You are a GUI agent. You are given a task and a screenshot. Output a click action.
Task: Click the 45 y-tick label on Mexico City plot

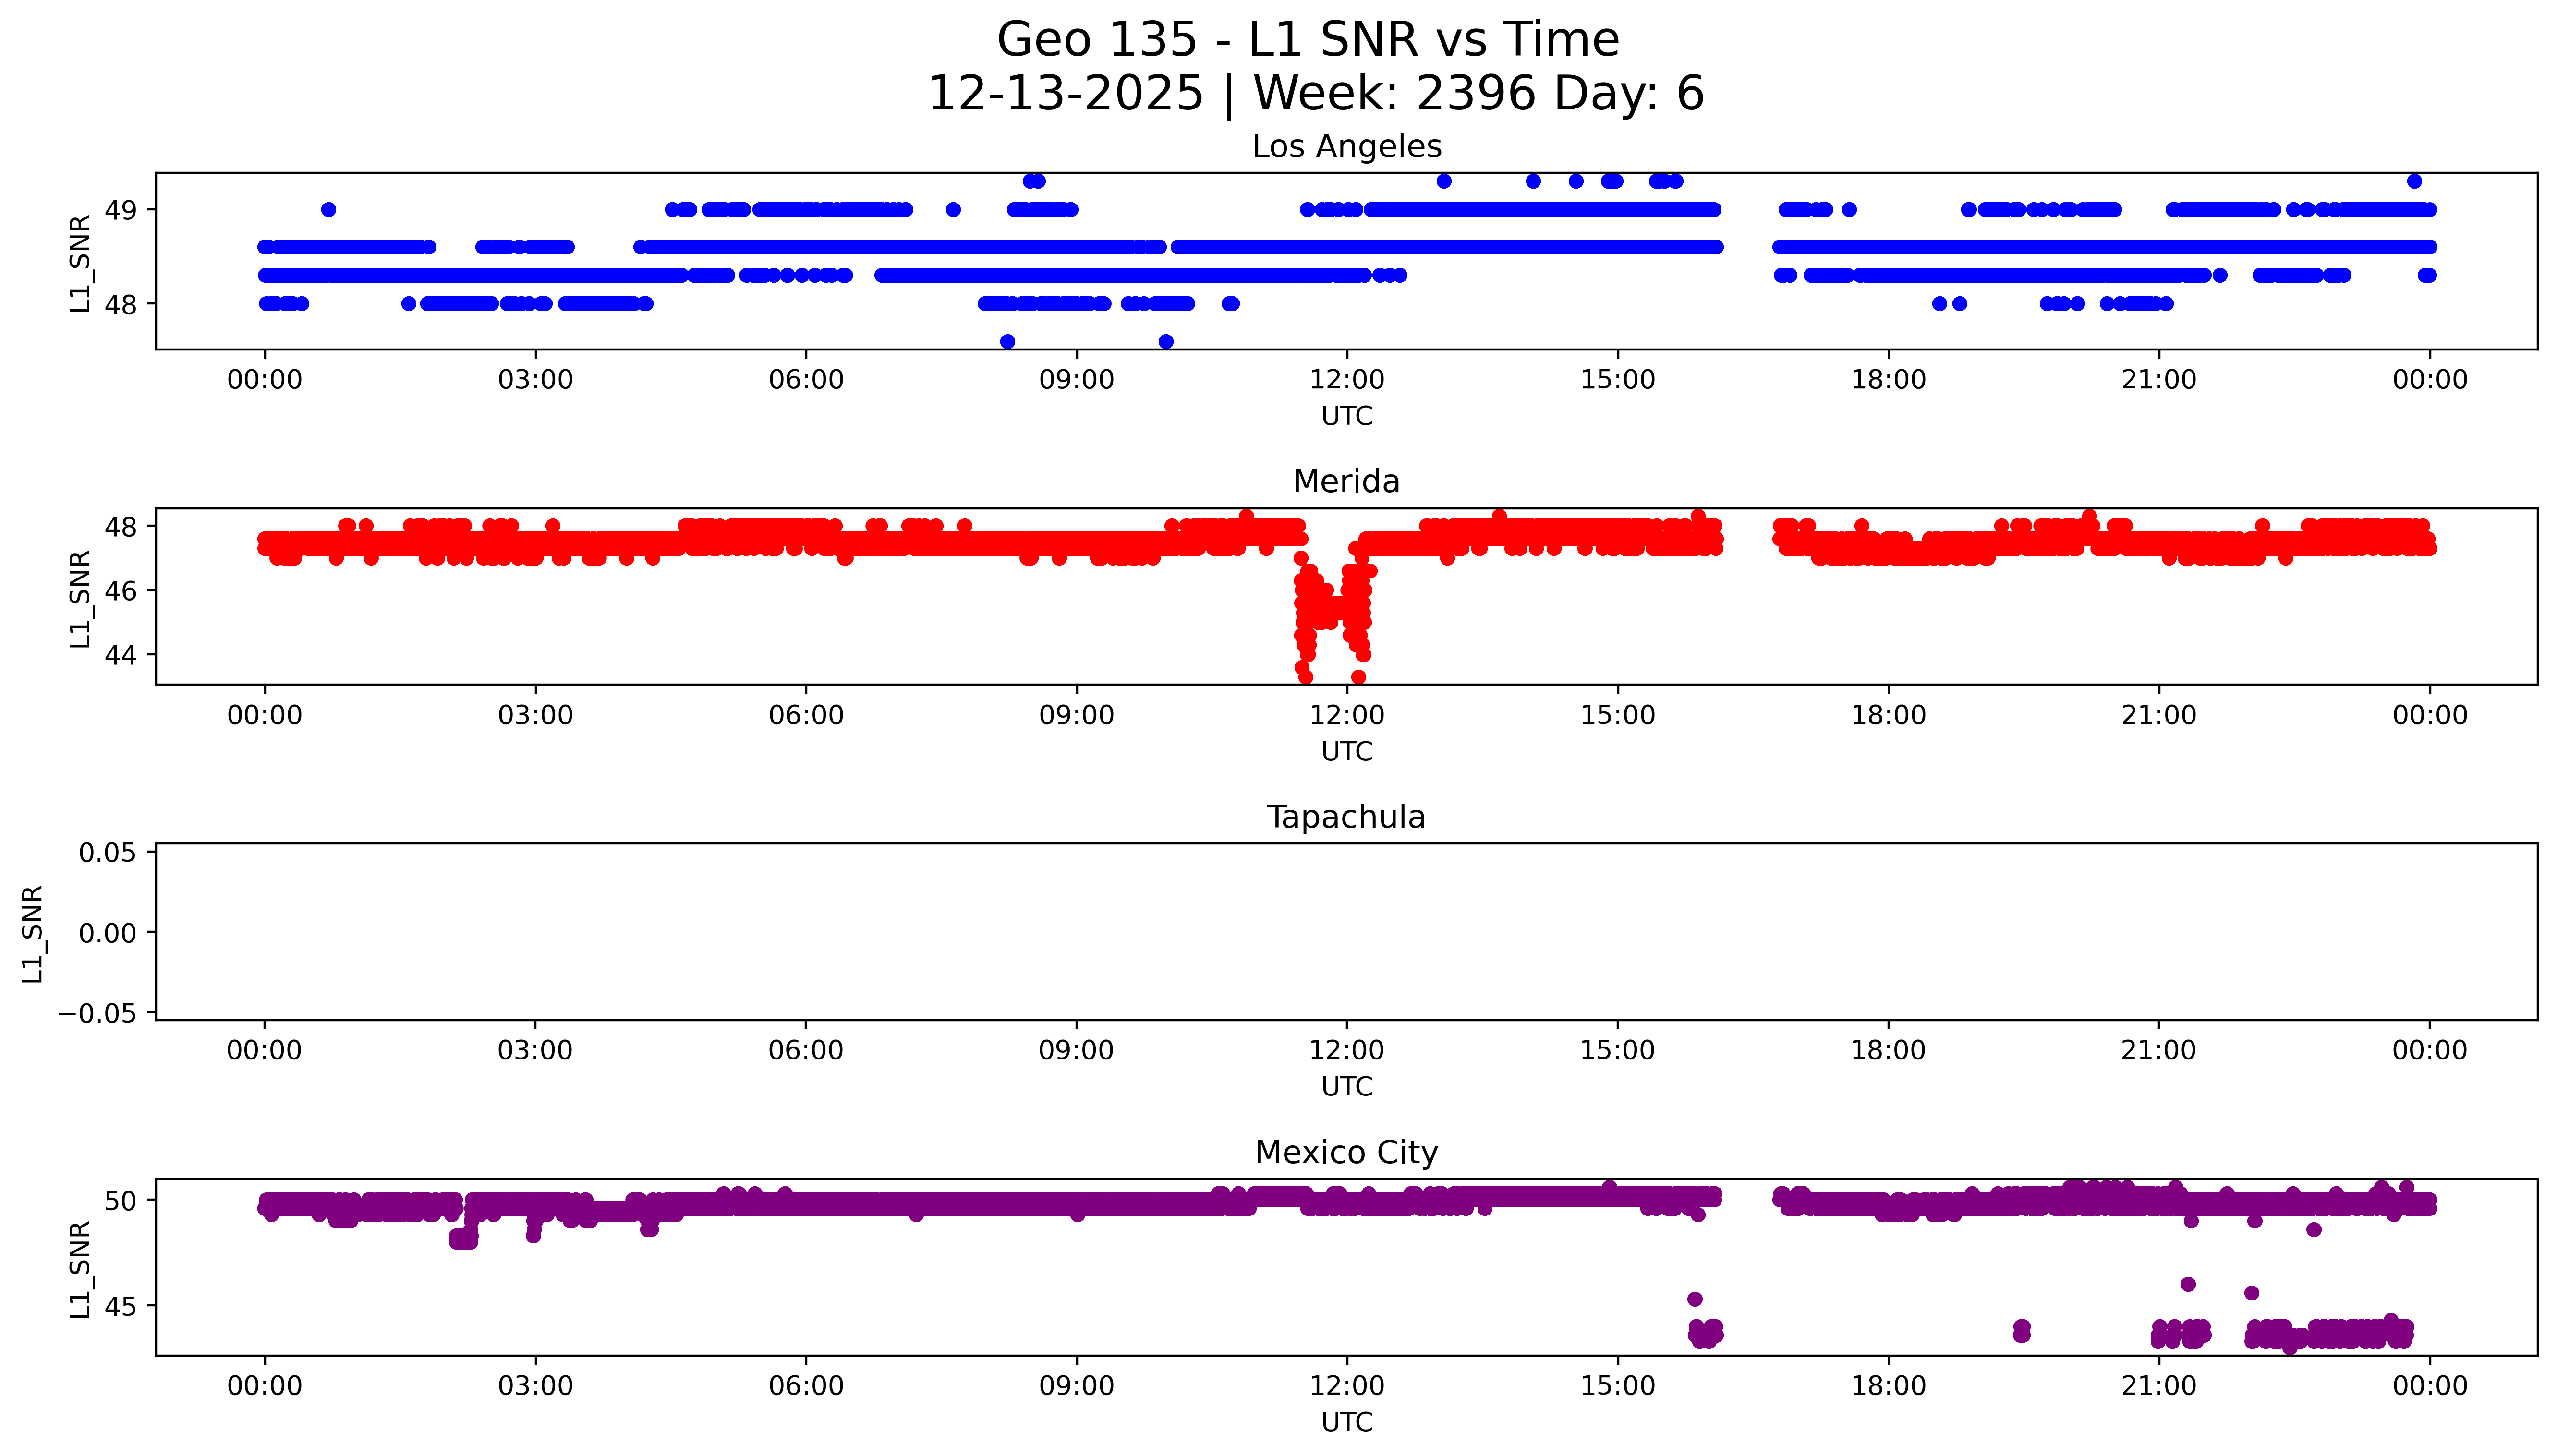(x=120, y=1307)
